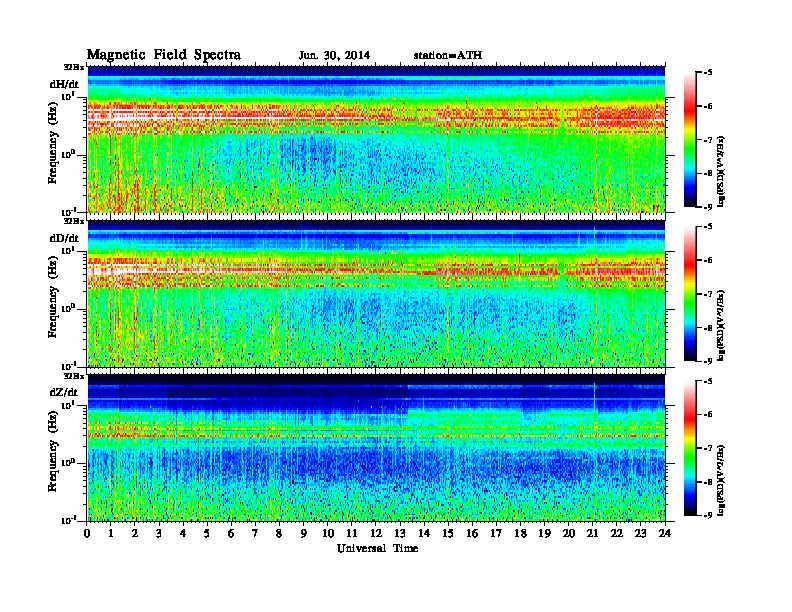
Task: Click the "32Hz" label above the dZ/dt panel
Action: point(74,376)
